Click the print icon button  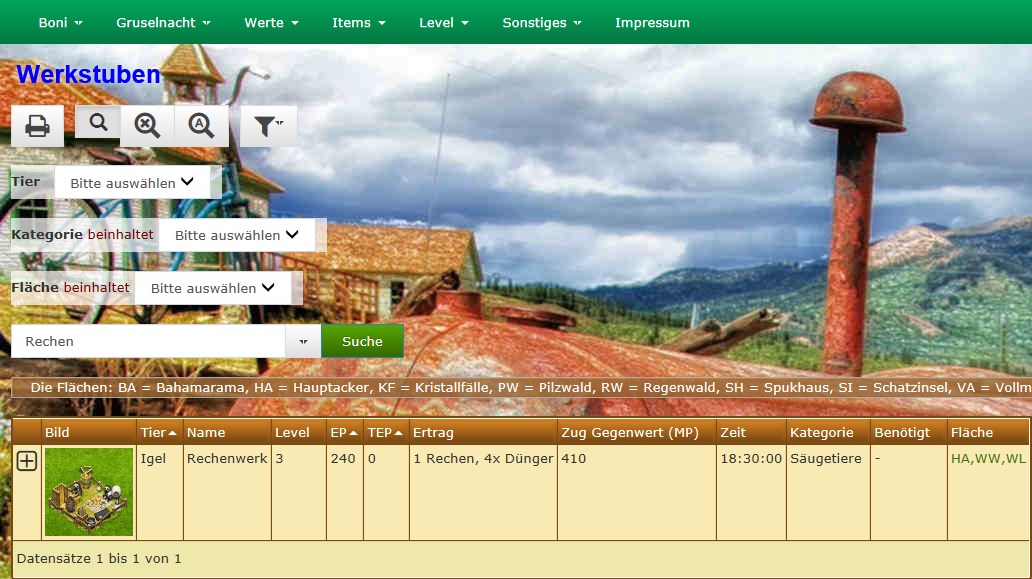[38, 126]
